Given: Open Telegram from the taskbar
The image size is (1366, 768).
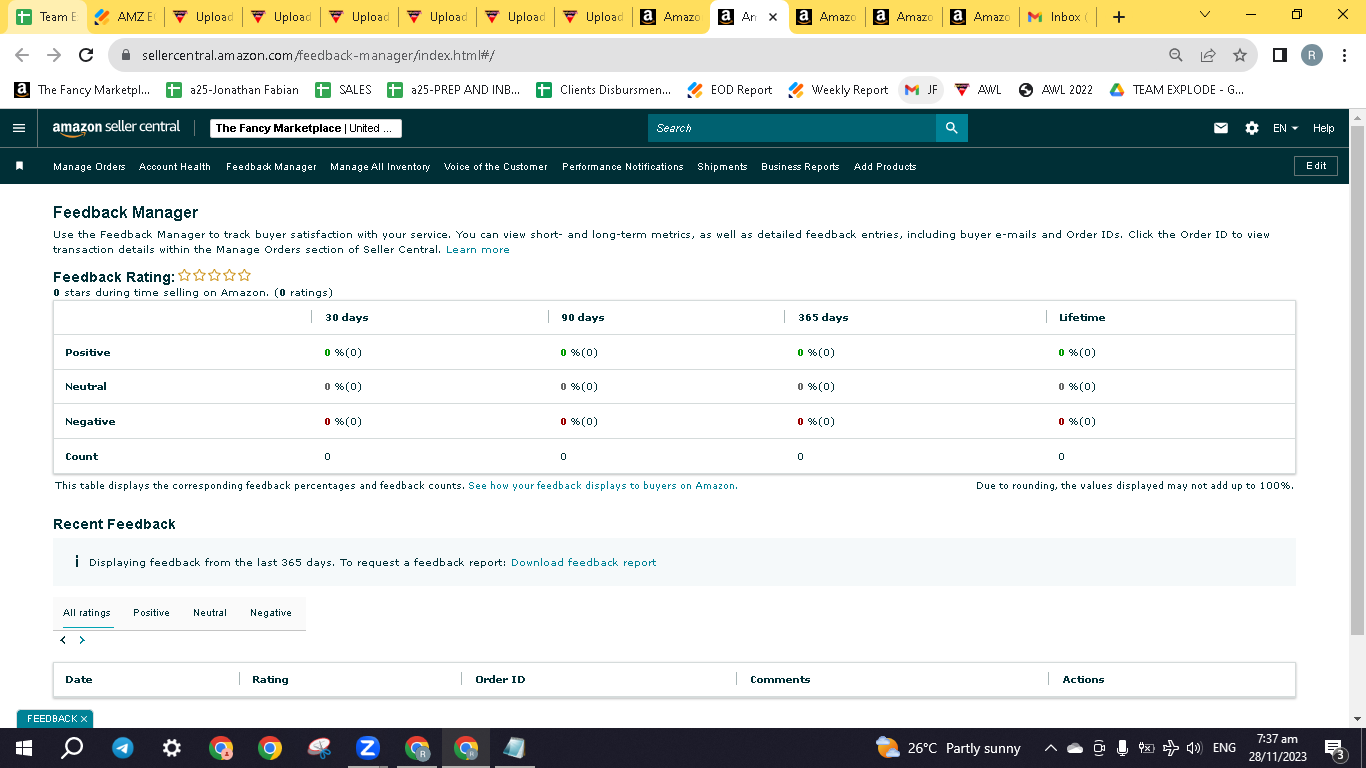Looking at the screenshot, I should tap(123, 748).
